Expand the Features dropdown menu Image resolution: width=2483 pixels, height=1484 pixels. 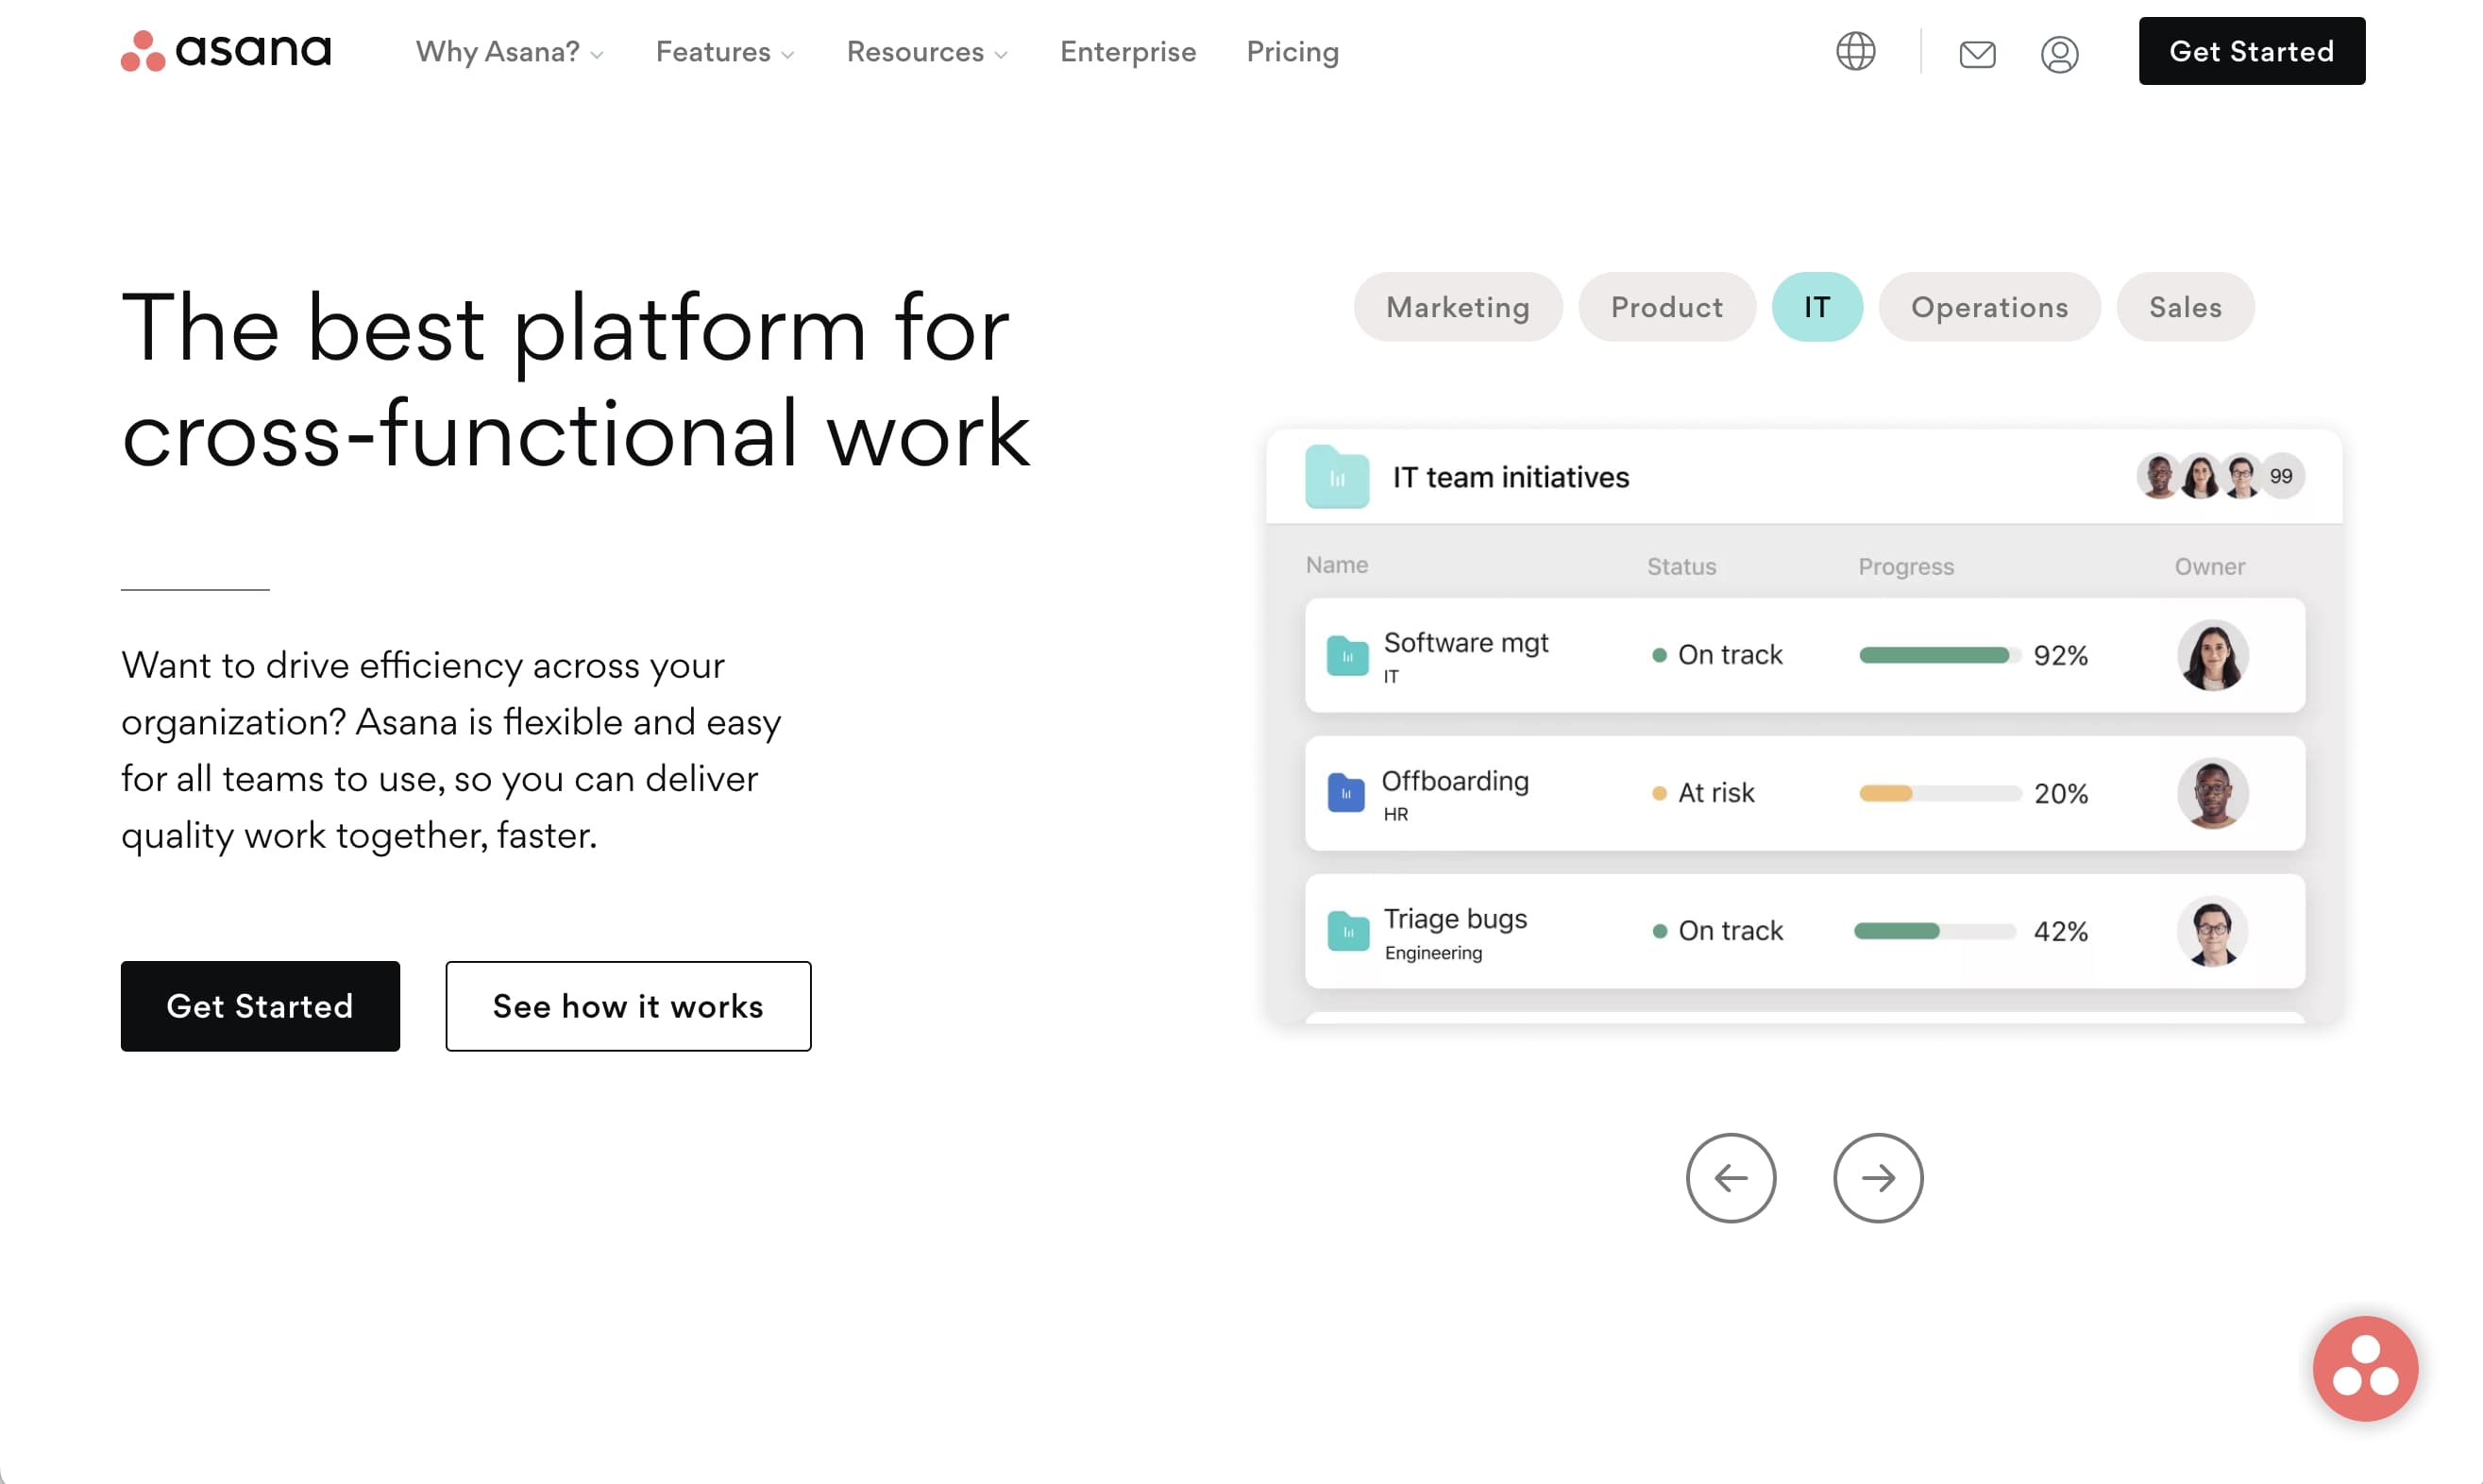722,49
